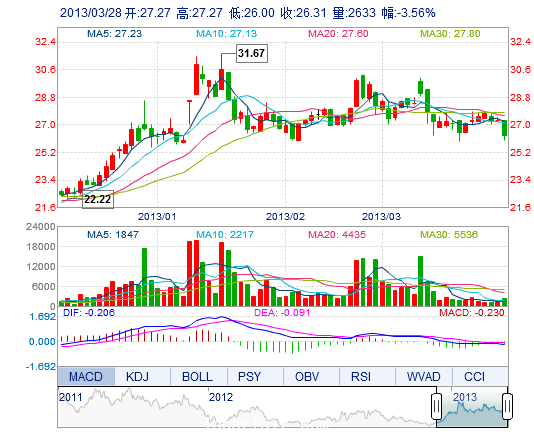Image resolution: width=534 pixels, height=434 pixels.
Task: Click the 2013 selected range area
Action: pyautogui.click(x=472, y=407)
